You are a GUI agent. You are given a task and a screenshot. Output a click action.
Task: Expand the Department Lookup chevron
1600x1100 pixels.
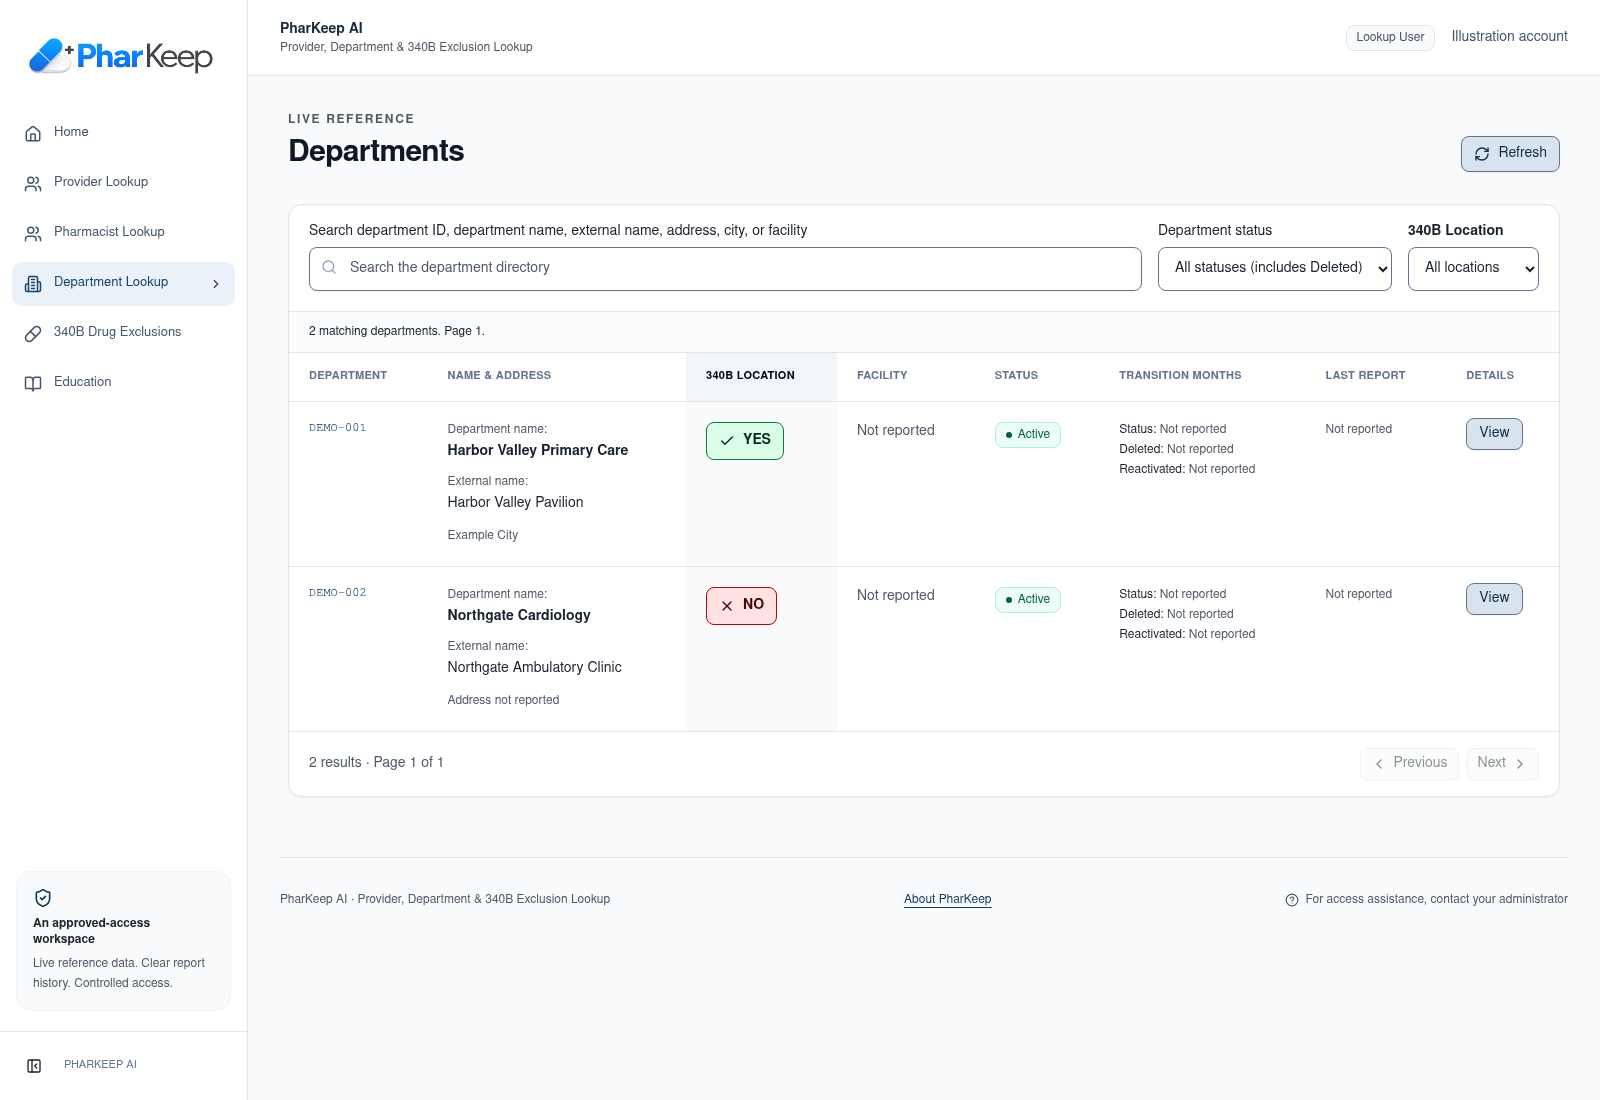coord(216,284)
